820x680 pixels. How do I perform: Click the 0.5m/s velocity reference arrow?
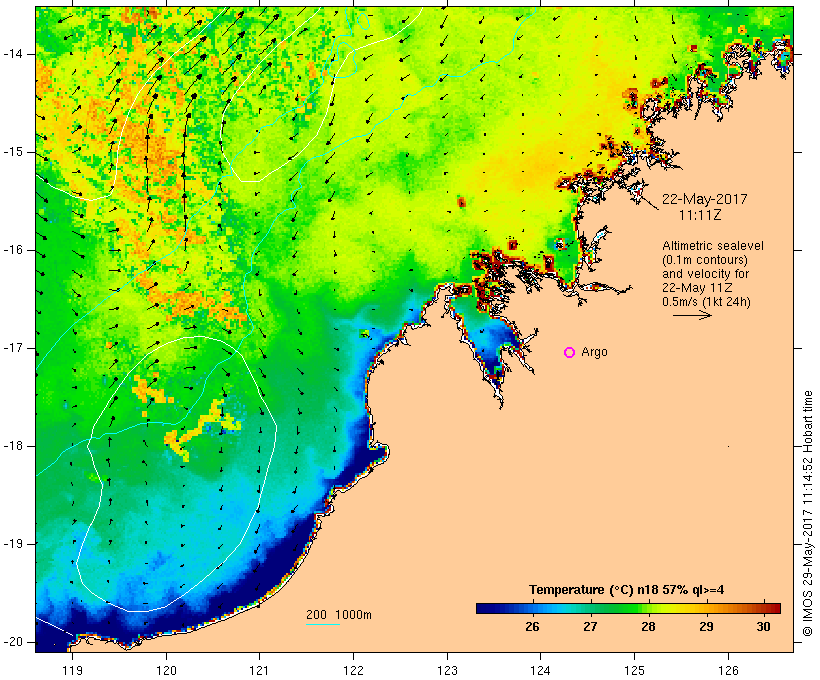click(692, 315)
